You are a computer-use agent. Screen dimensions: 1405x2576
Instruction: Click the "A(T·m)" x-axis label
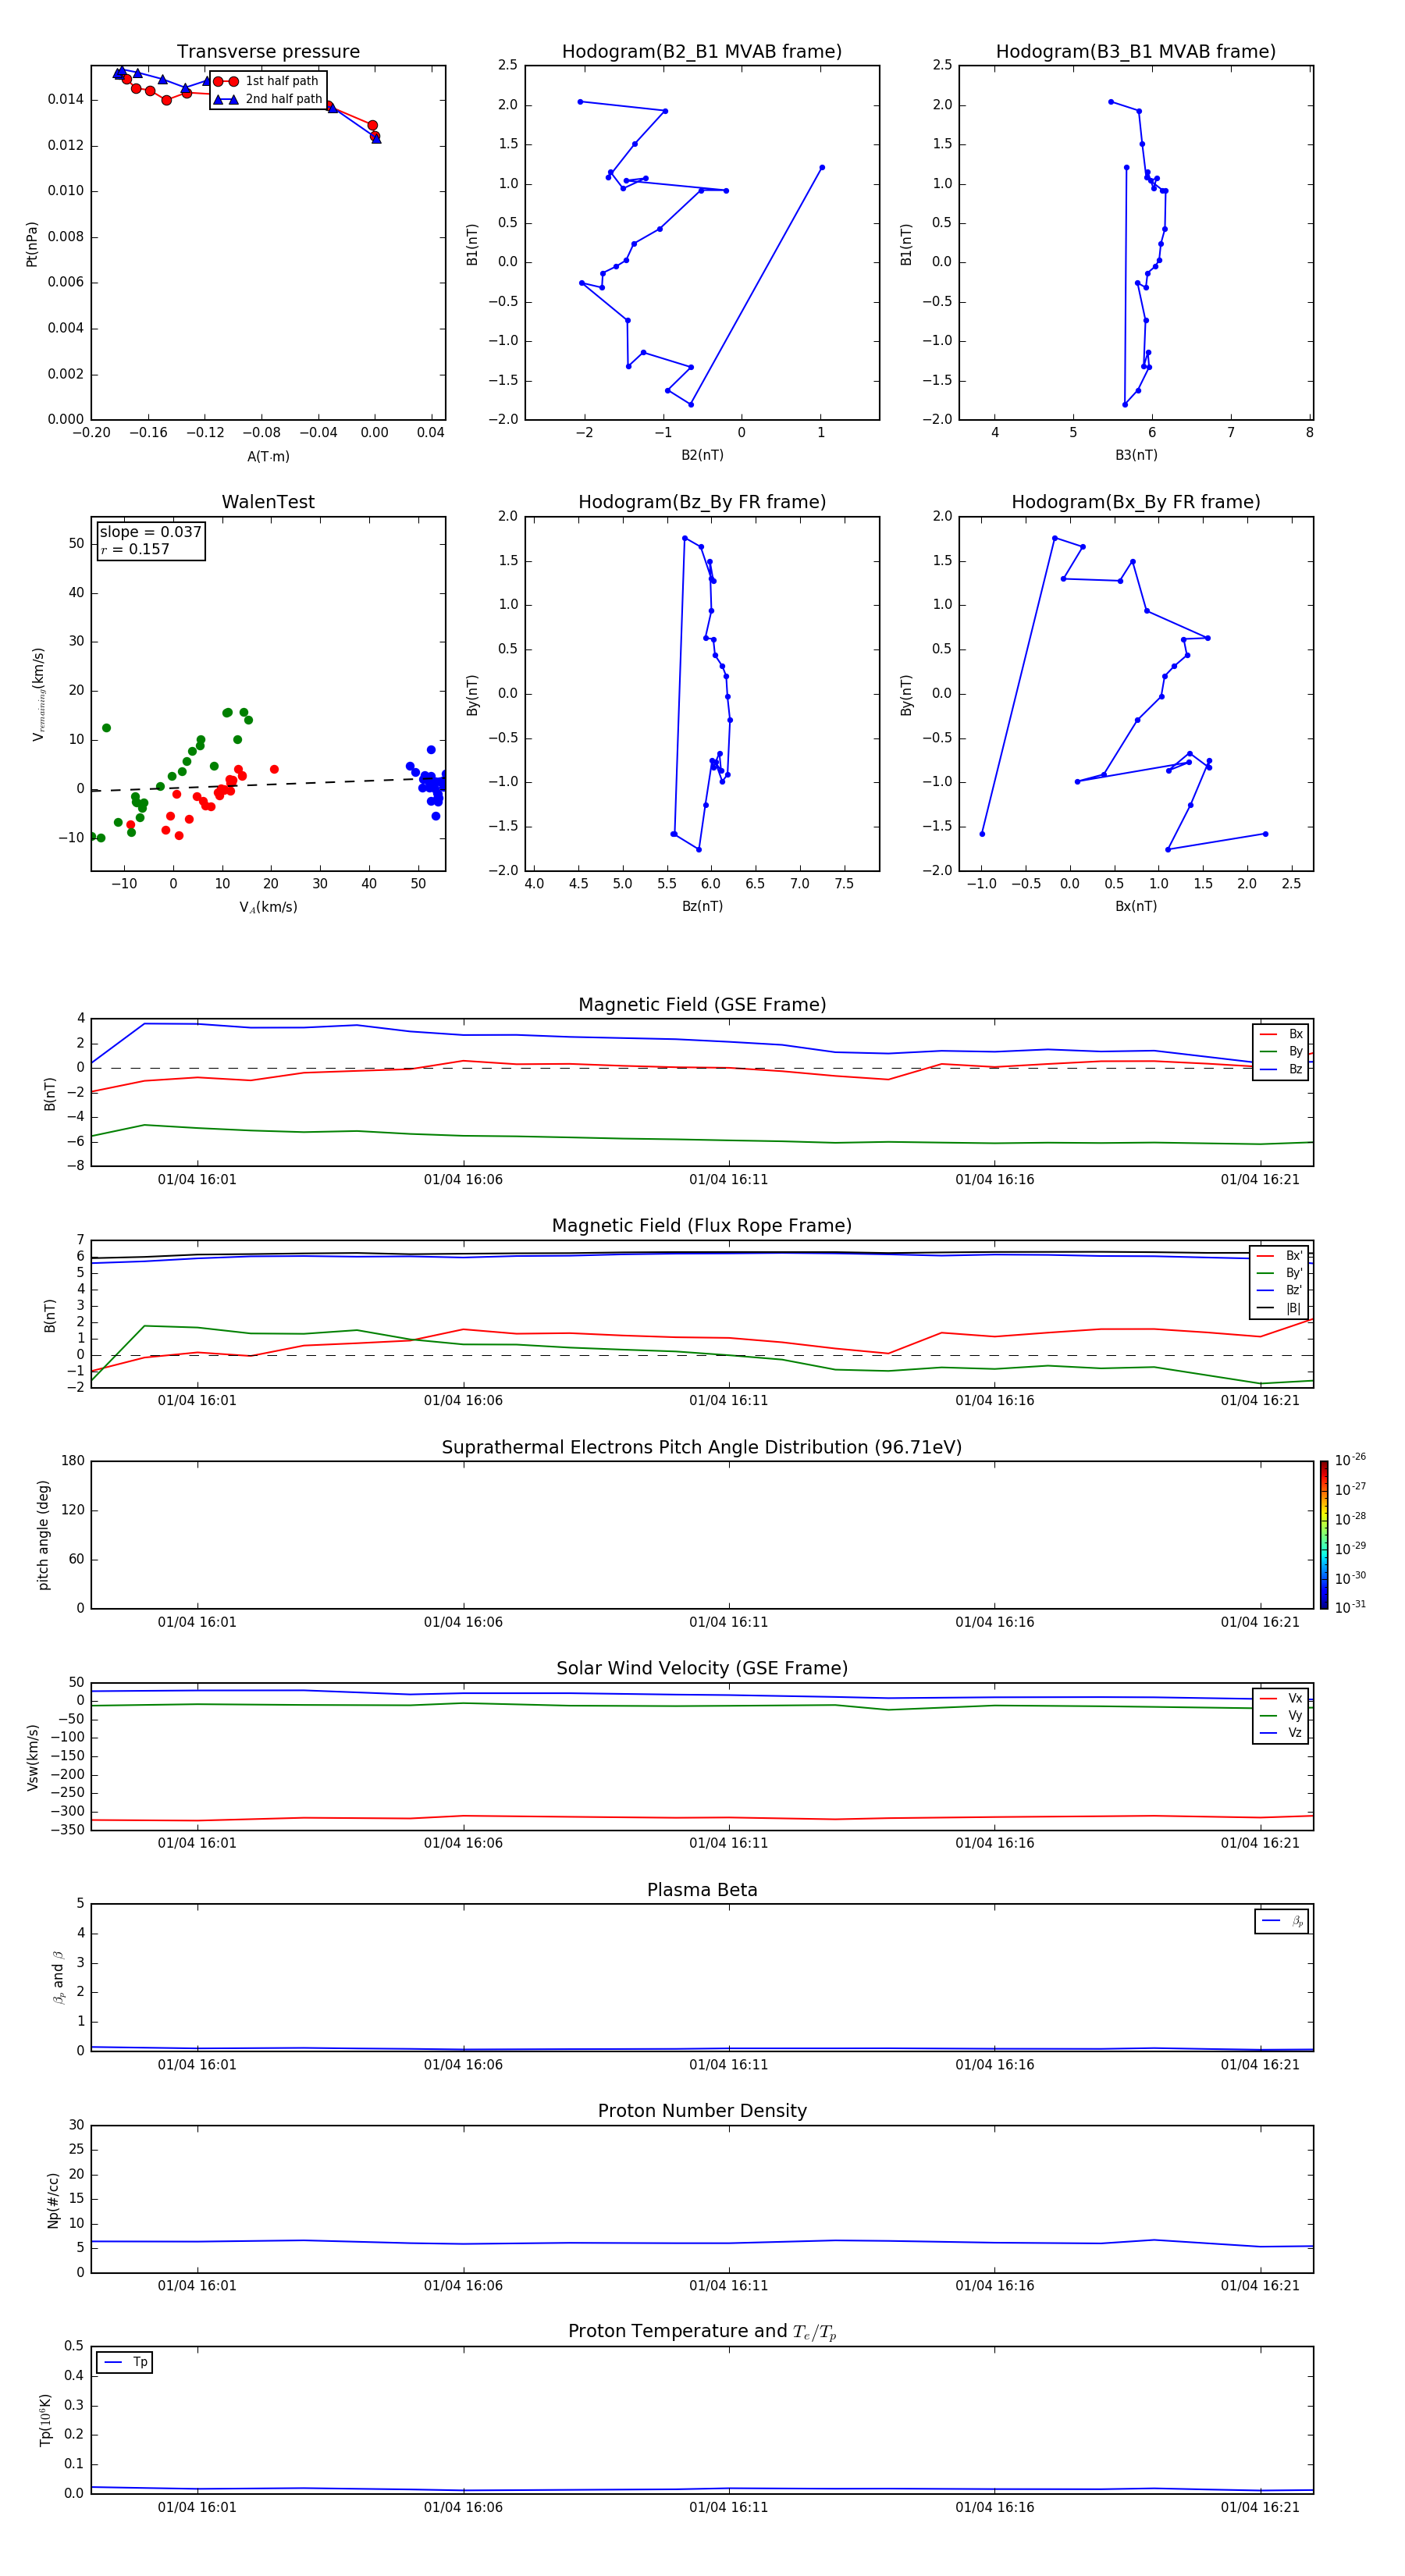click(268, 456)
